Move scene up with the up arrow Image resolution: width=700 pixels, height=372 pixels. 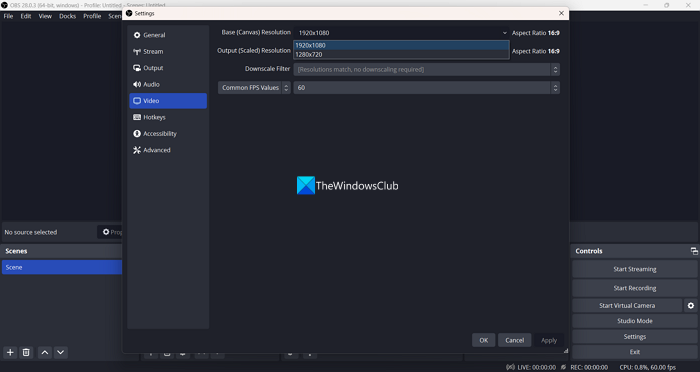45,352
